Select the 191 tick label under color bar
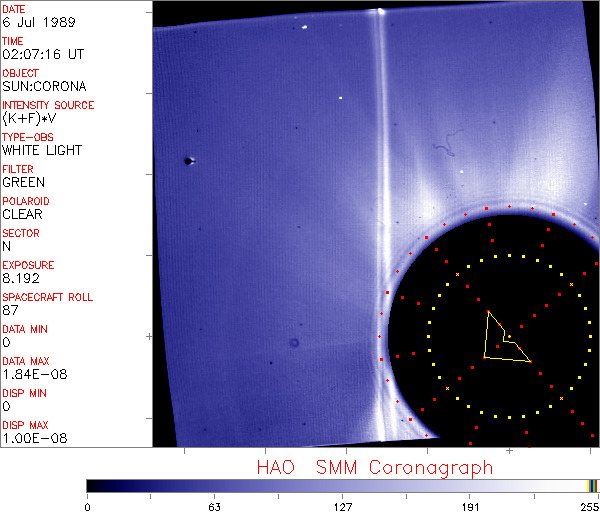The width and height of the screenshot is (600, 512). click(x=471, y=505)
